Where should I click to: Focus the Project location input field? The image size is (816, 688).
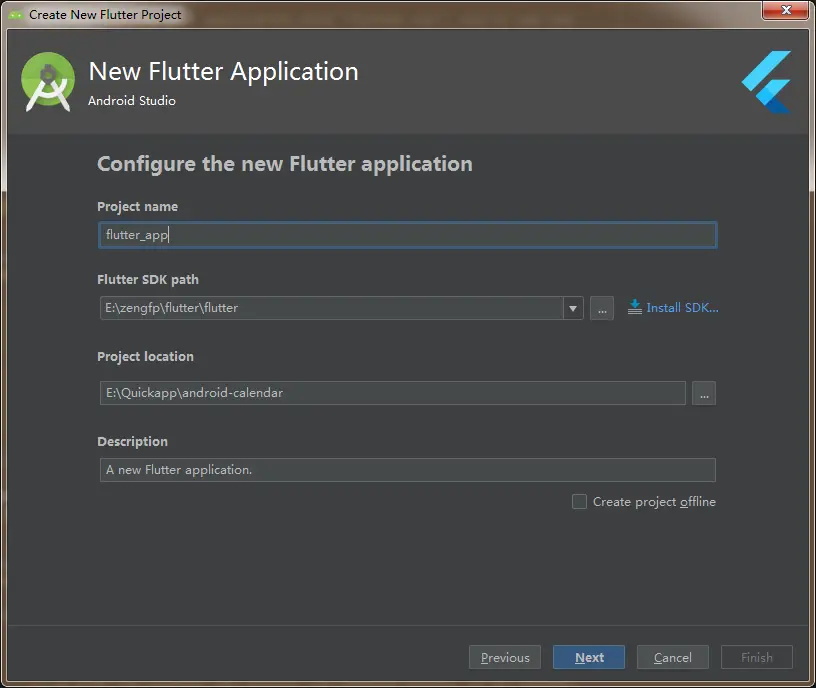[x=393, y=393]
